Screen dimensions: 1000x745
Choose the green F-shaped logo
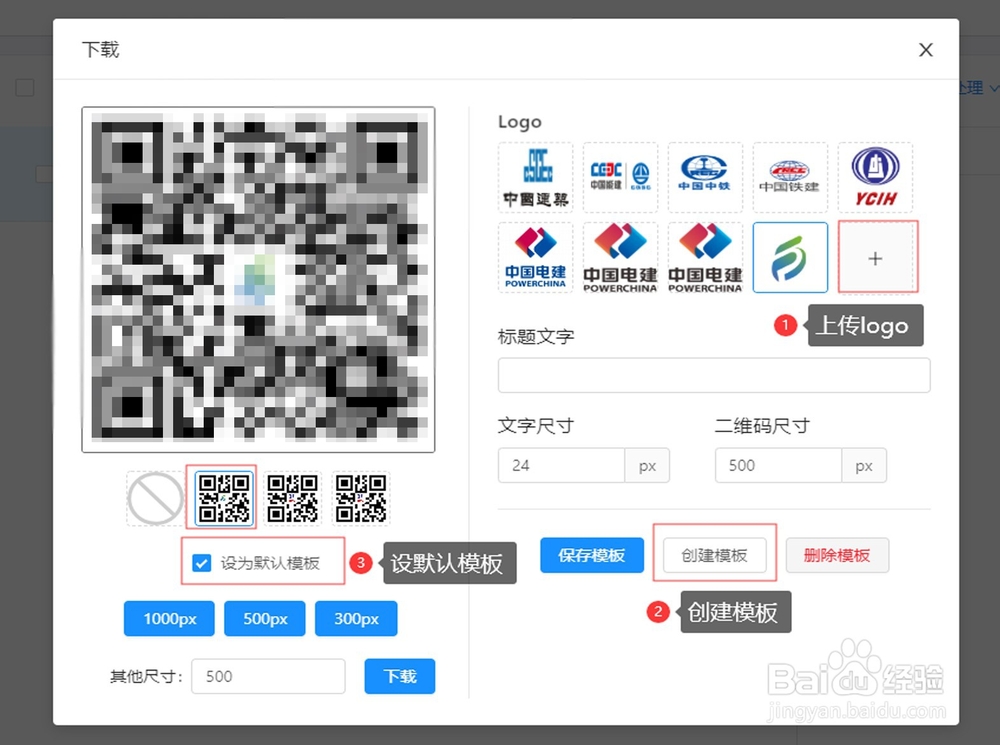790,257
